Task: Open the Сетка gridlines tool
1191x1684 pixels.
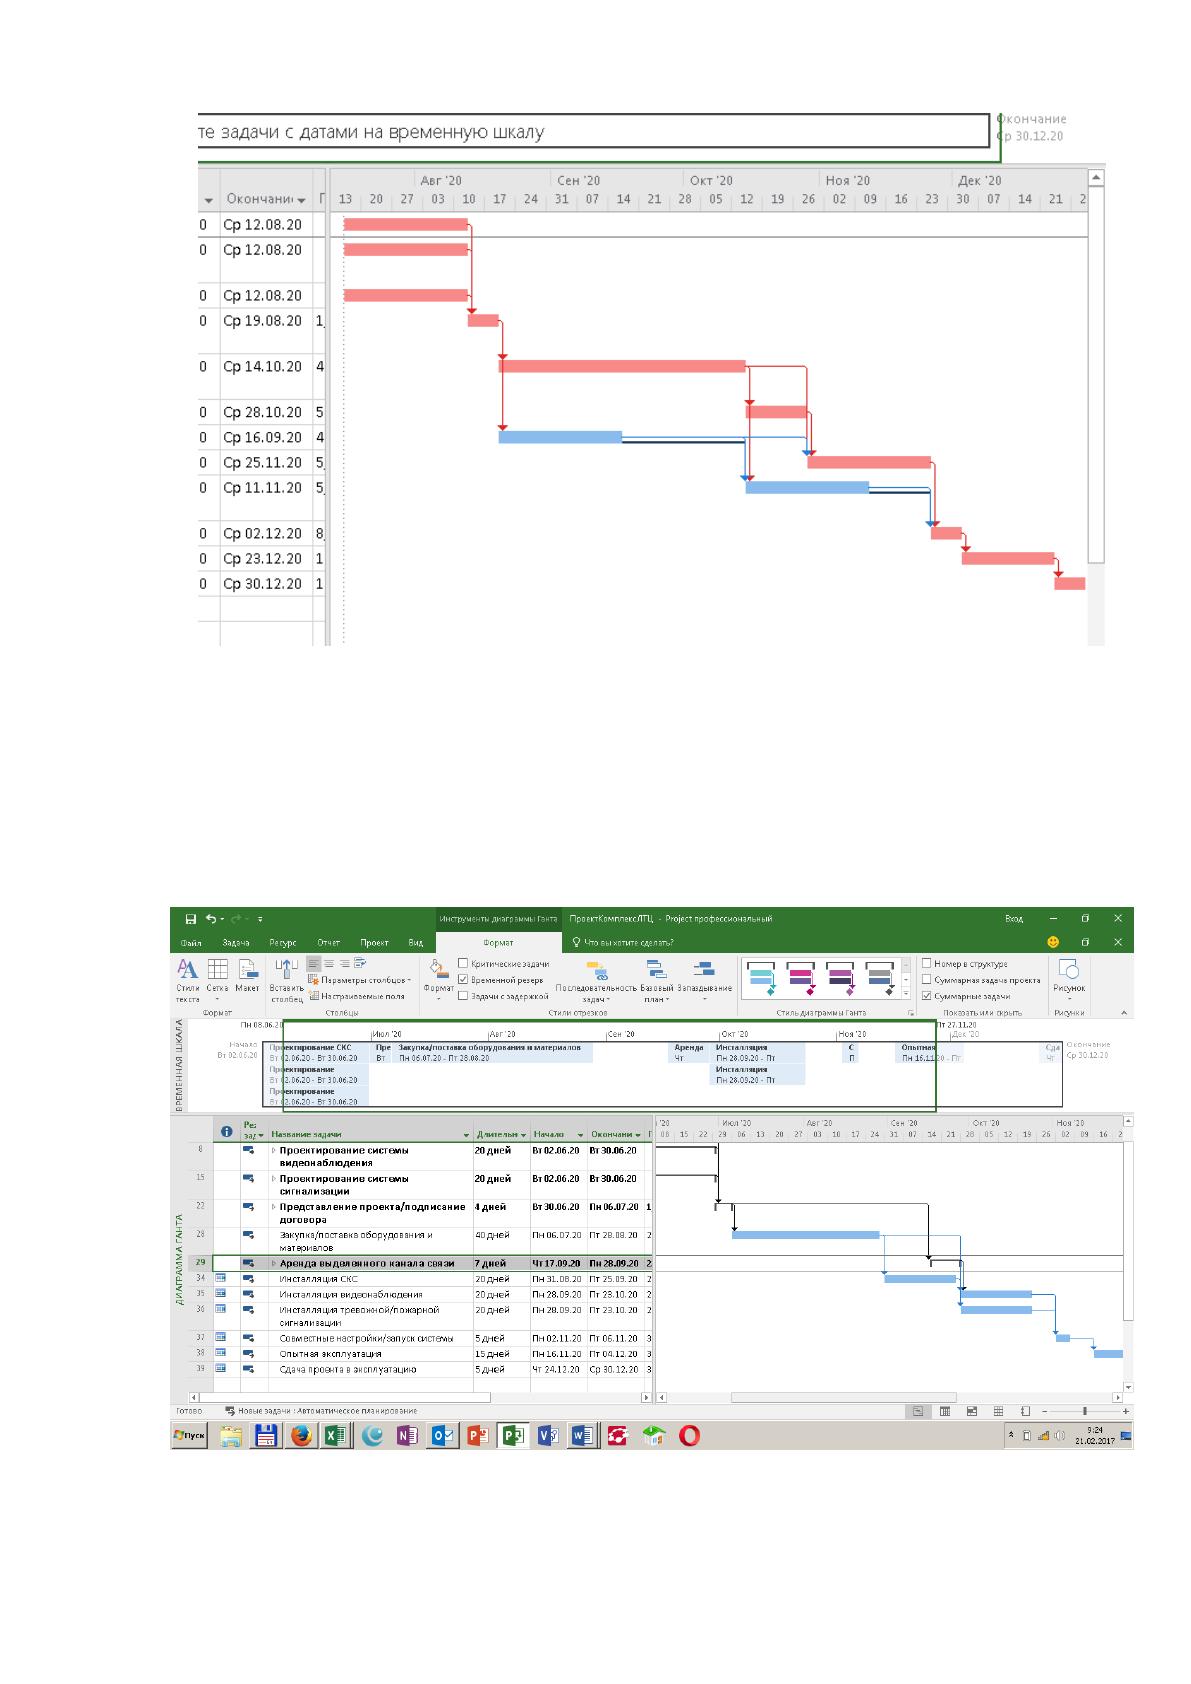Action: [x=217, y=979]
